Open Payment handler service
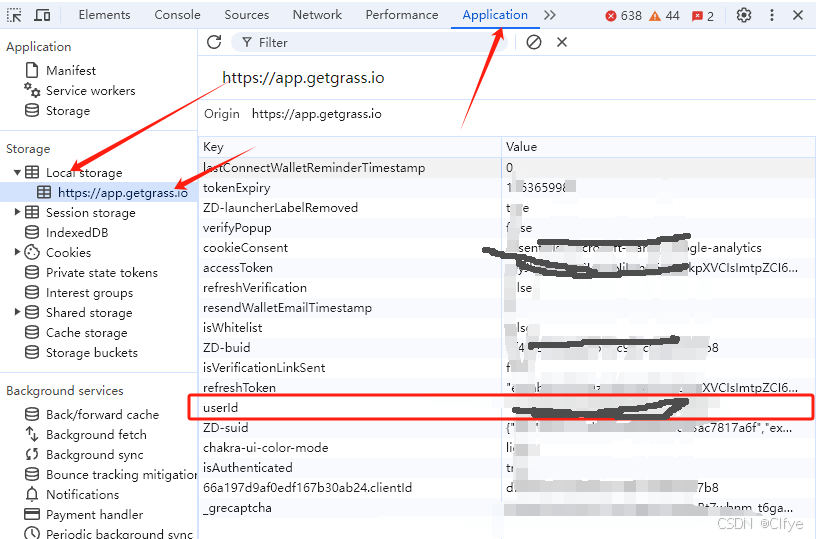816x539 pixels. pos(94,515)
